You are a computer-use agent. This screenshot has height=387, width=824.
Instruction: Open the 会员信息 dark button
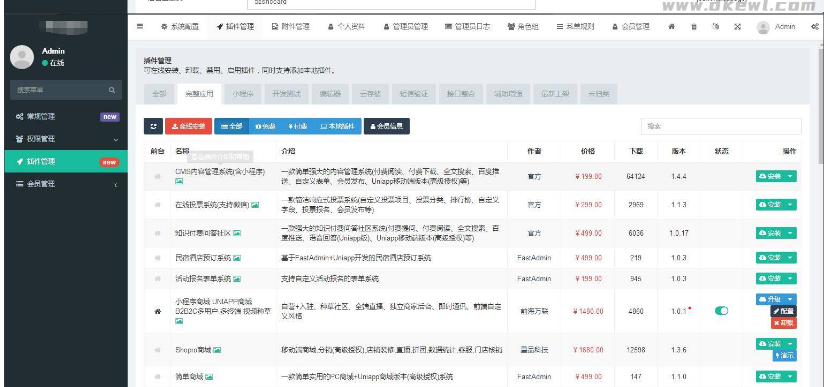[x=387, y=126]
